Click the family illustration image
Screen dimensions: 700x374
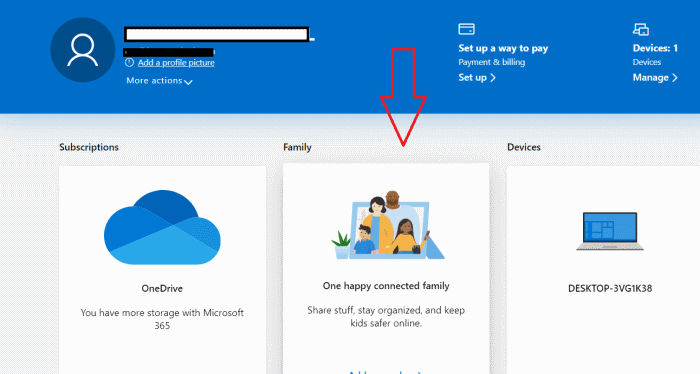[x=388, y=225]
